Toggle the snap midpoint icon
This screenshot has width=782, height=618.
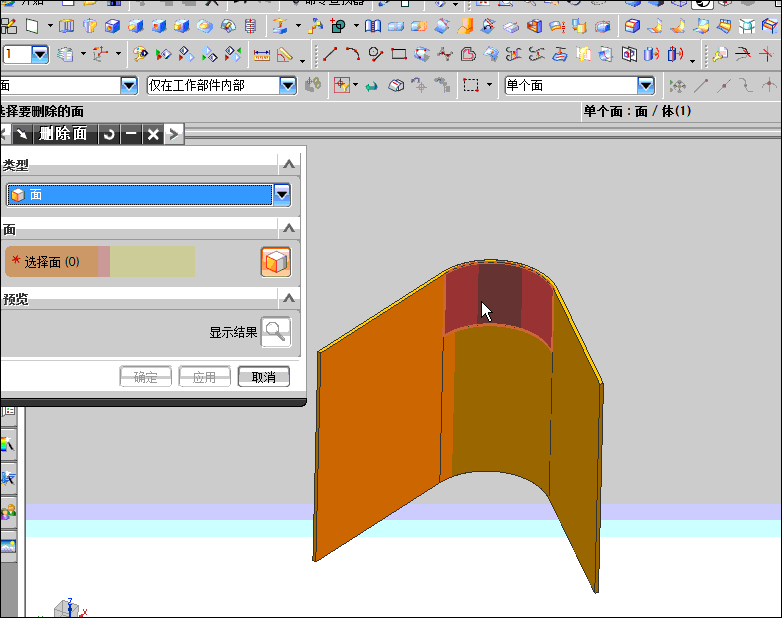(x=724, y=86)
